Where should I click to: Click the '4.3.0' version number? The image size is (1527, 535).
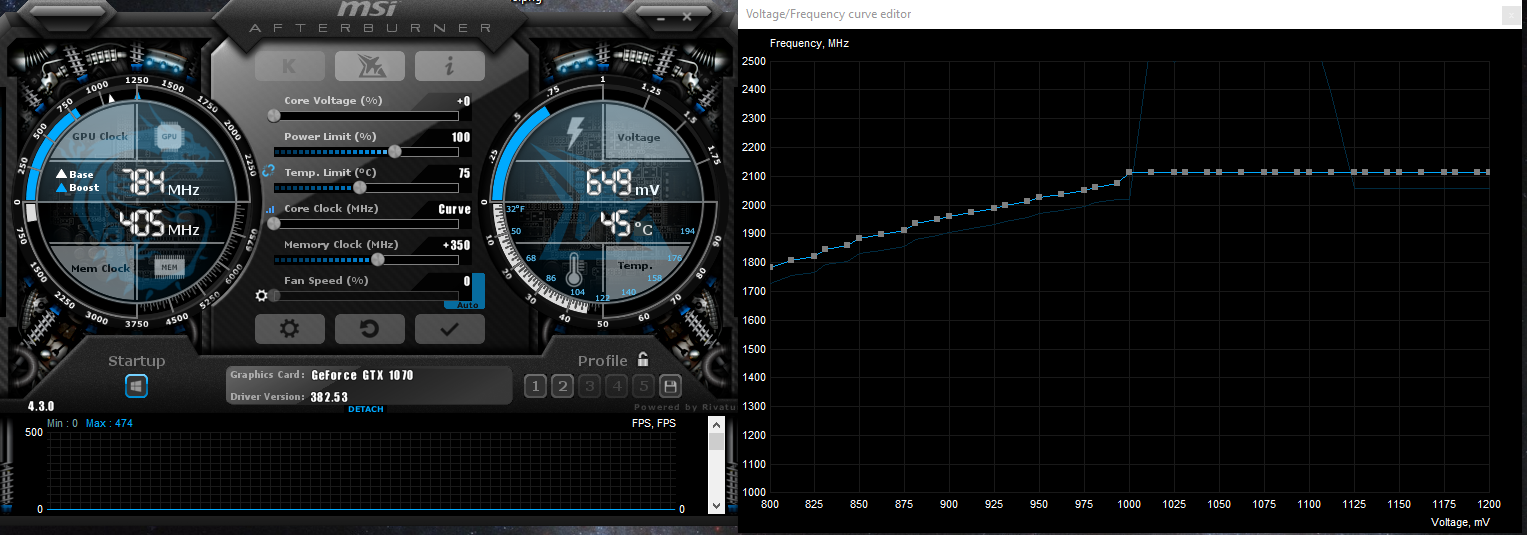click(40, 406)
